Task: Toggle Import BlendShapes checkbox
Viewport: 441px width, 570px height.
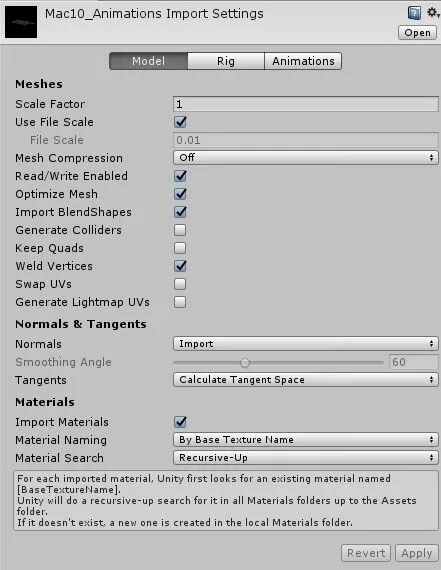Action: 180,212
